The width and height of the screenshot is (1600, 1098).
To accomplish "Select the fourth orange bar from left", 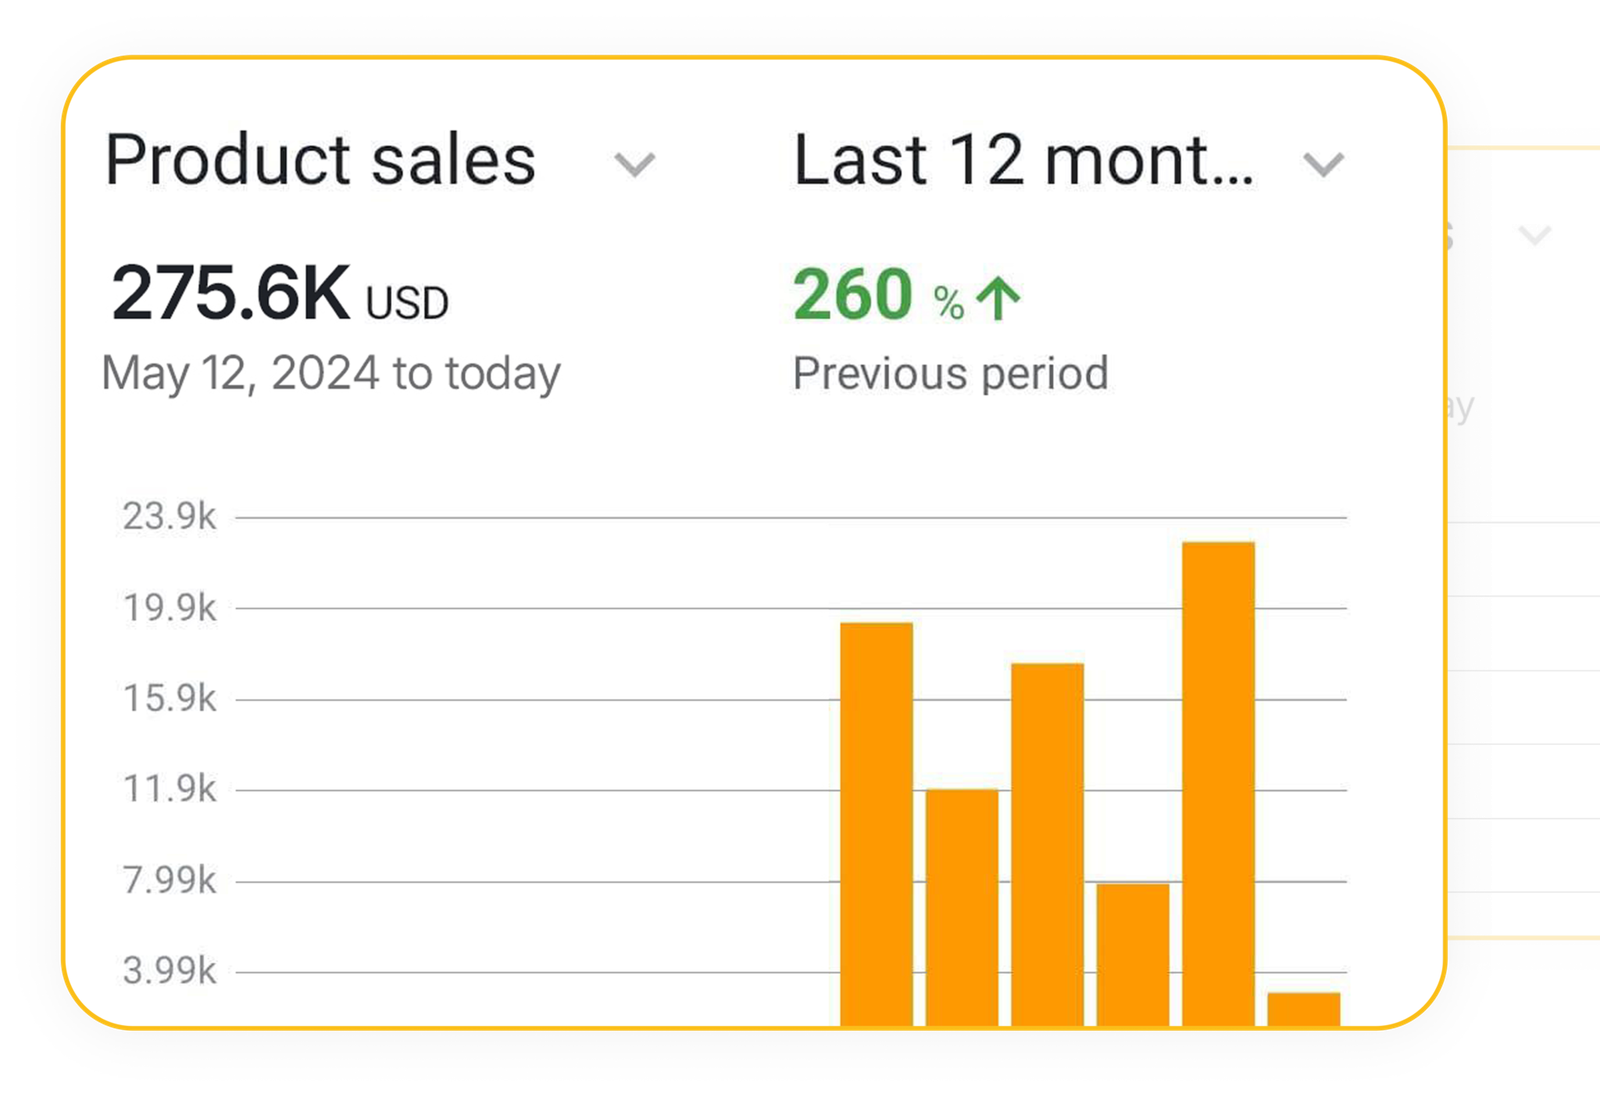I will tap(1133, 953).
